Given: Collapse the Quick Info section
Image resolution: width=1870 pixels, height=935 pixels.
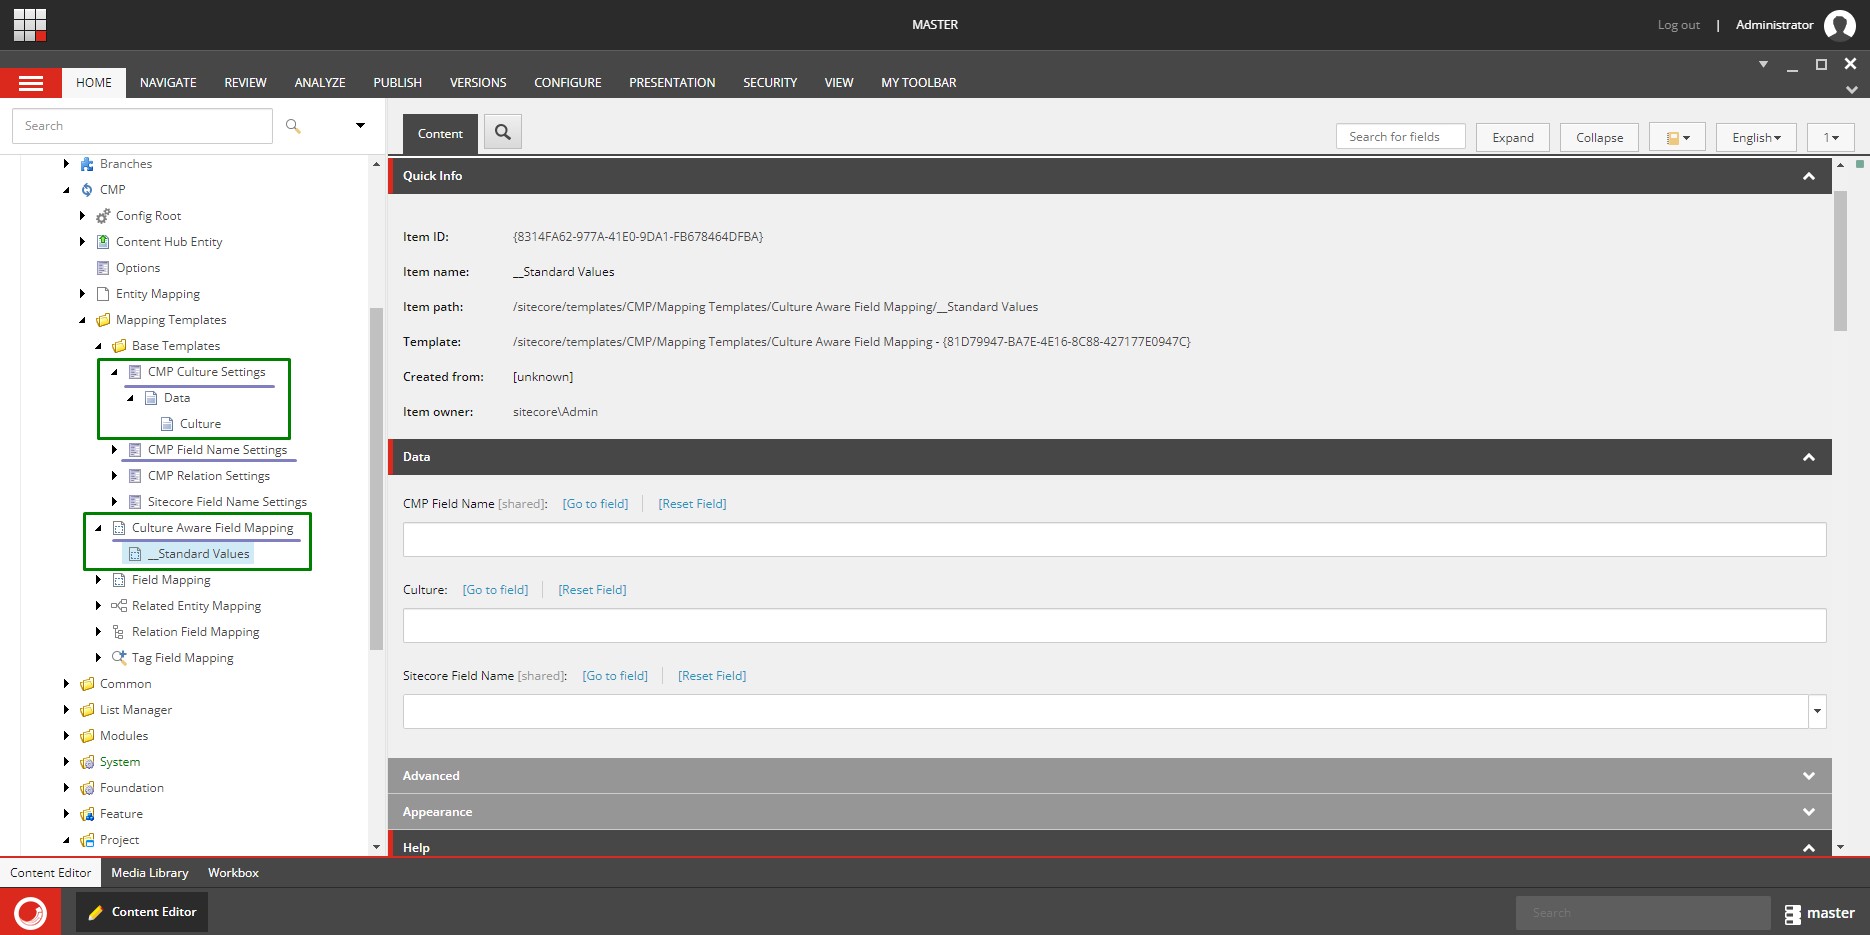Looking at the screenshot, I should click(x=1808, y=176).
